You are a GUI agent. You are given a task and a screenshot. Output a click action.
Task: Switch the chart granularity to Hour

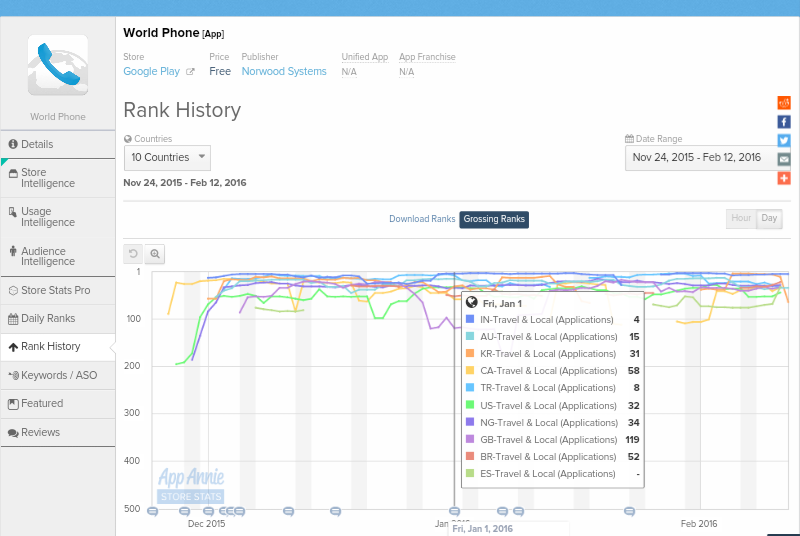point(741,218)
